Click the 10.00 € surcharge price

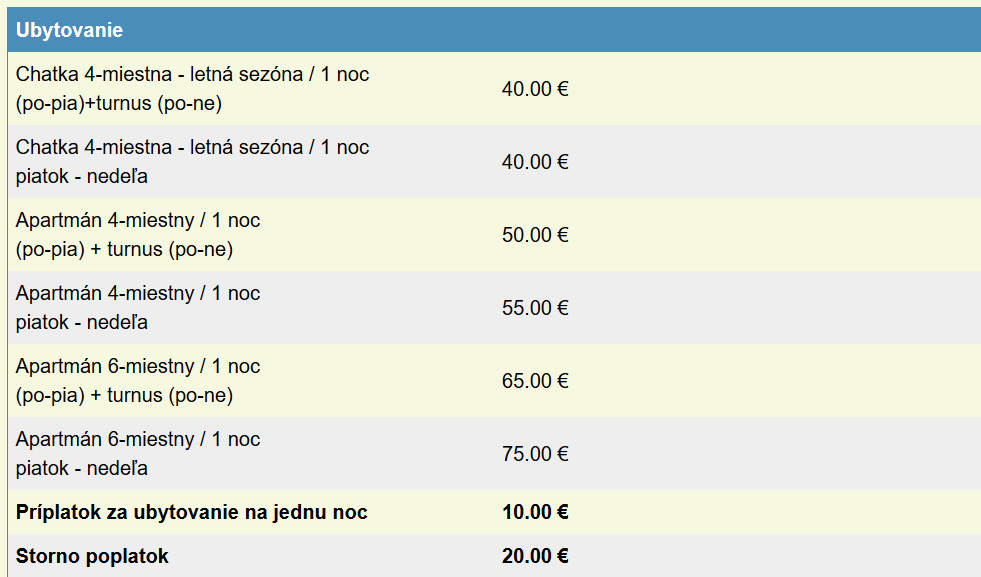tap(535, 513)
